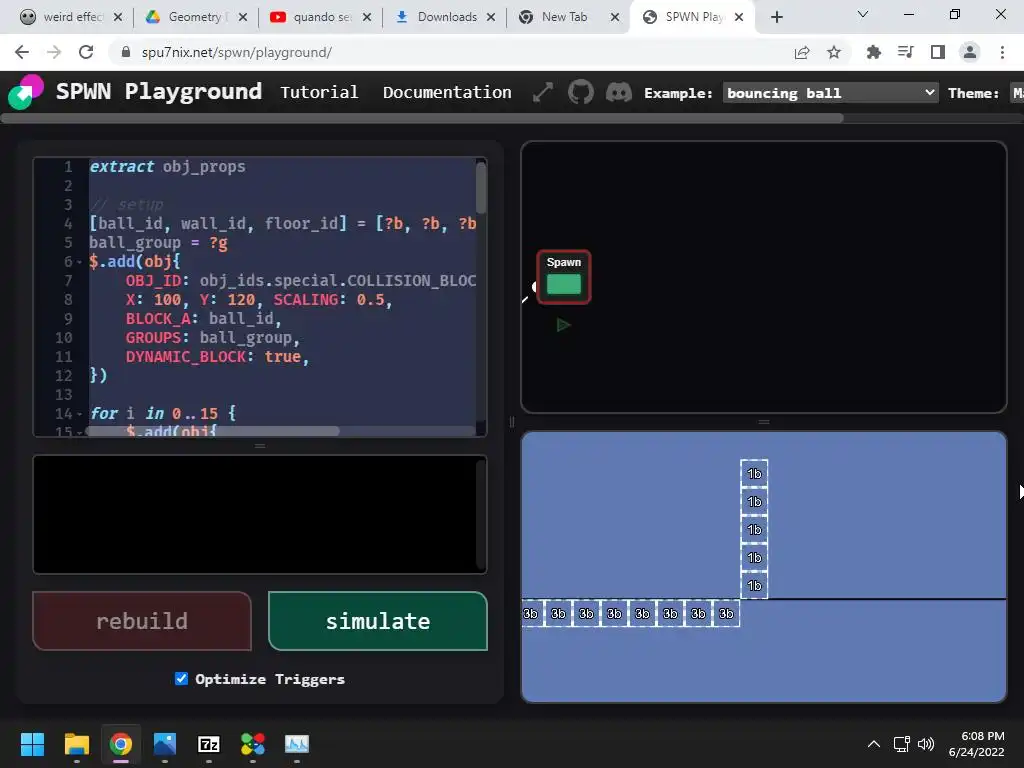
Task: Click the SPWN Playground title
Action: [159, 91]
